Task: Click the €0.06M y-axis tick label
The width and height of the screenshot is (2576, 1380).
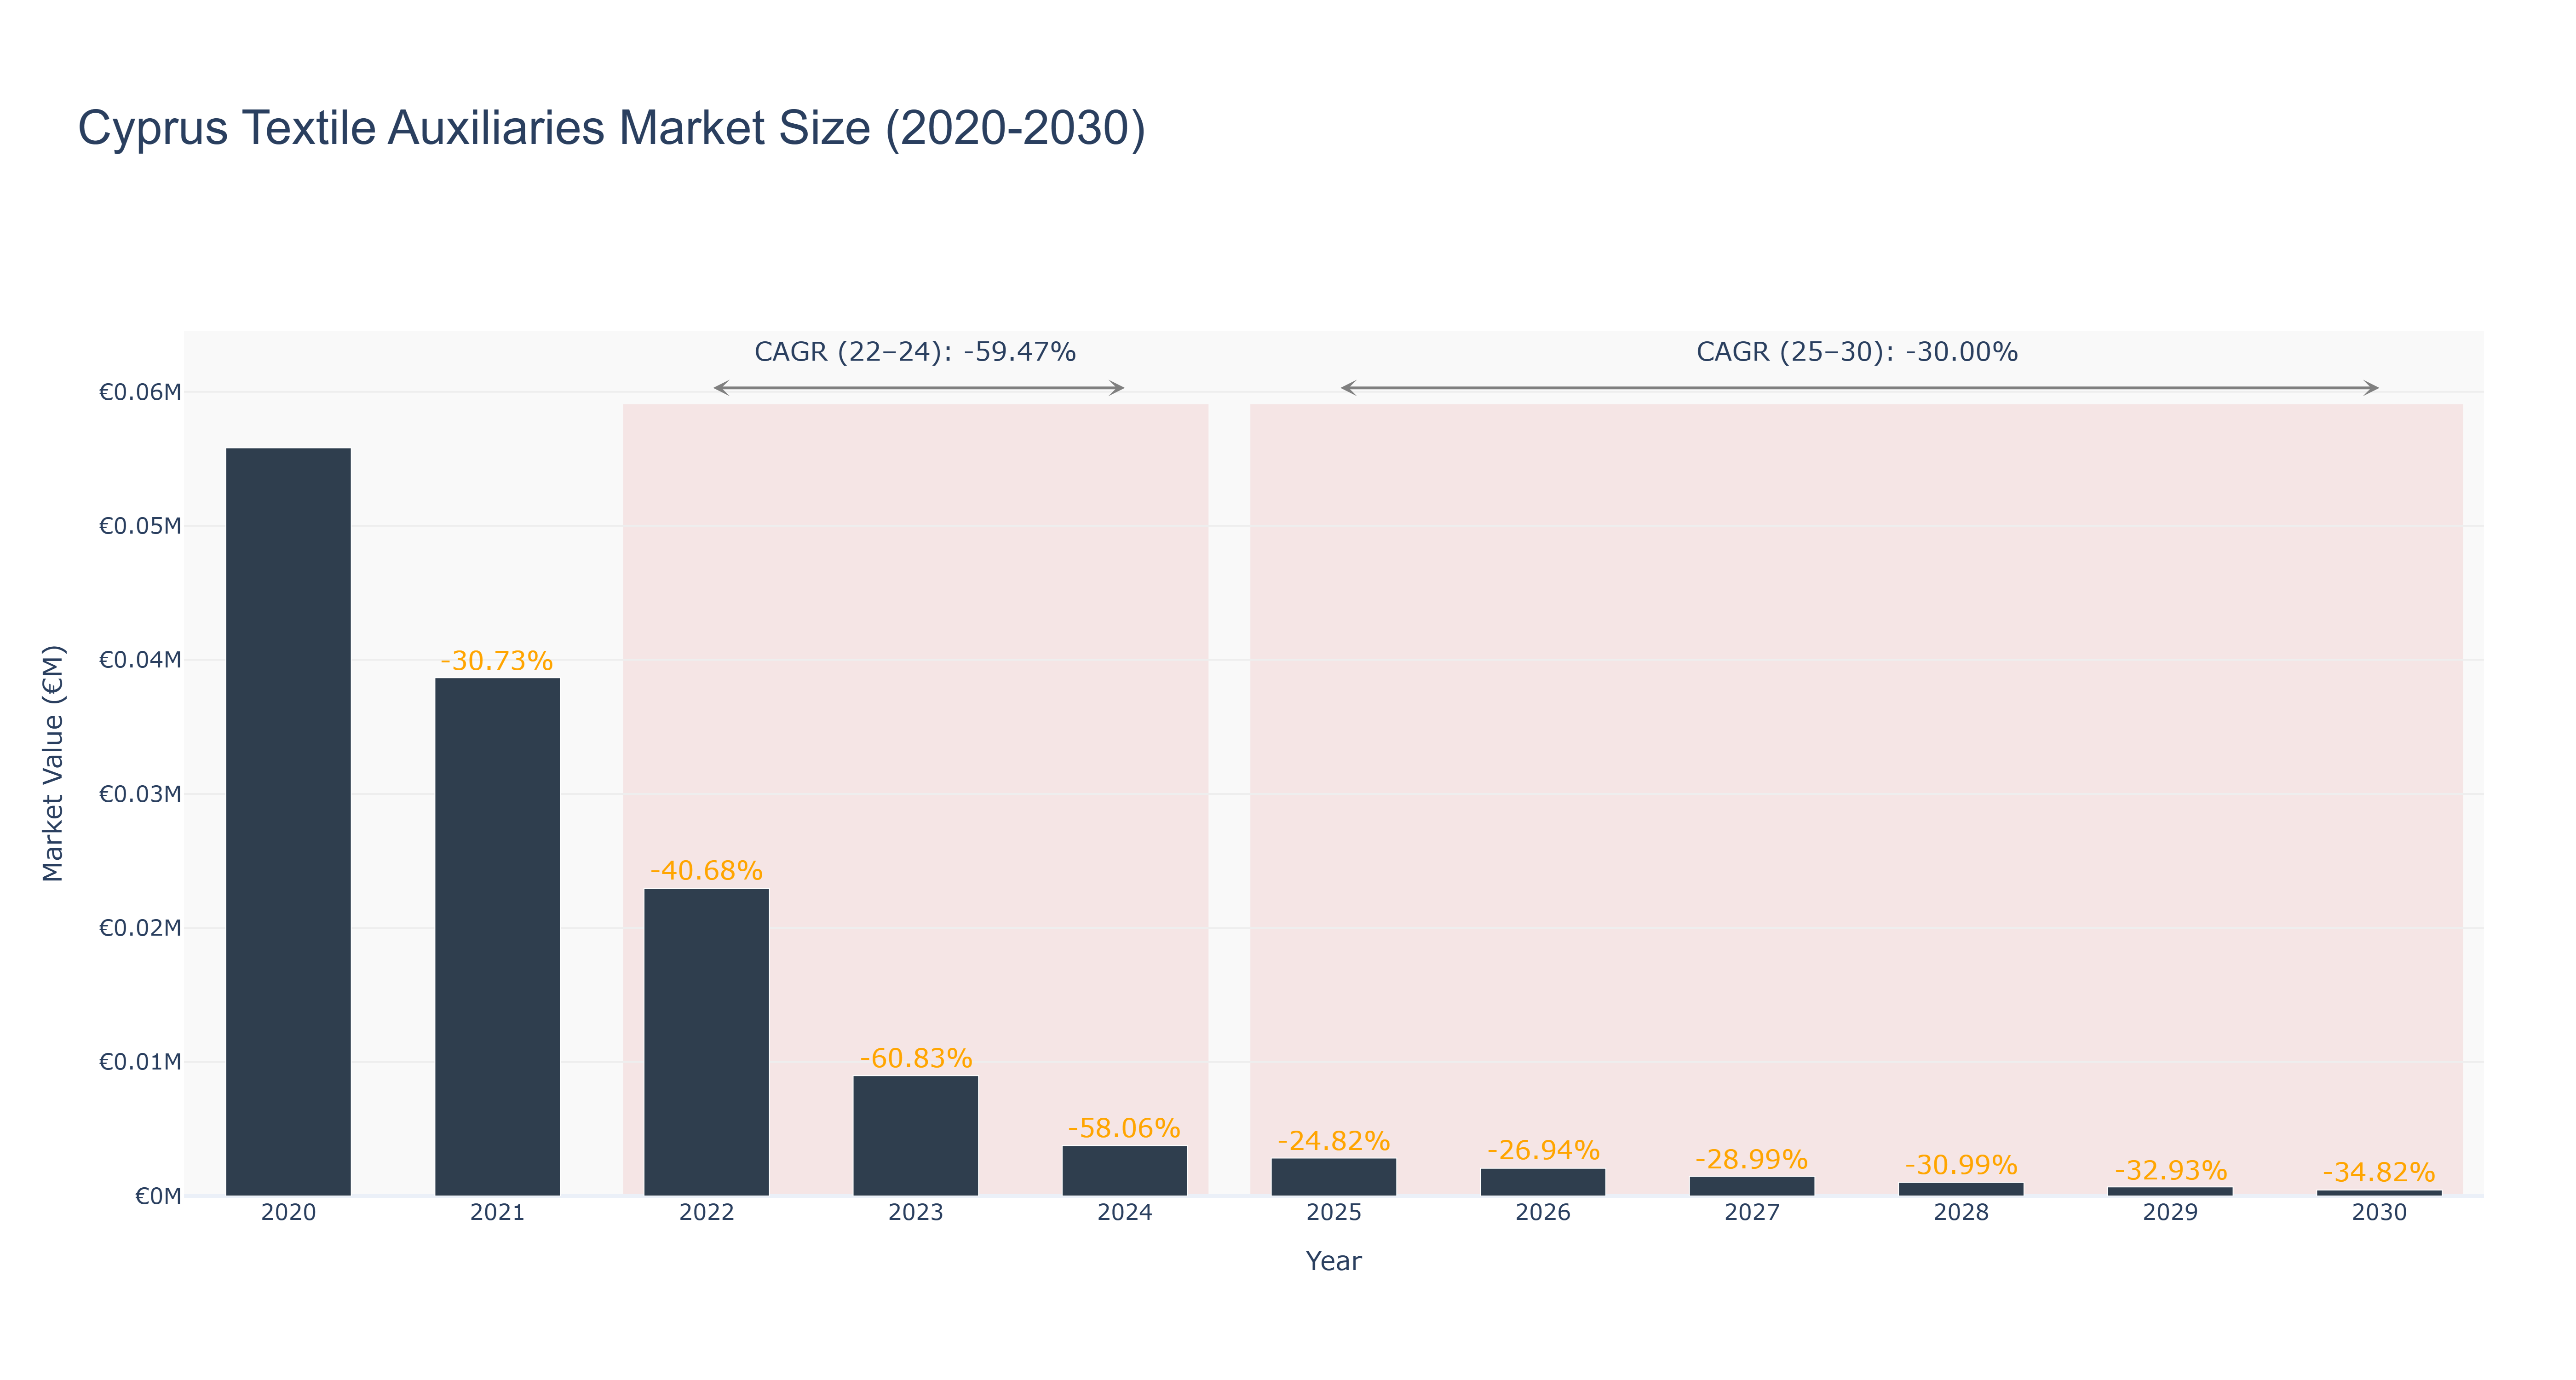Action: (x=140, y=392)
